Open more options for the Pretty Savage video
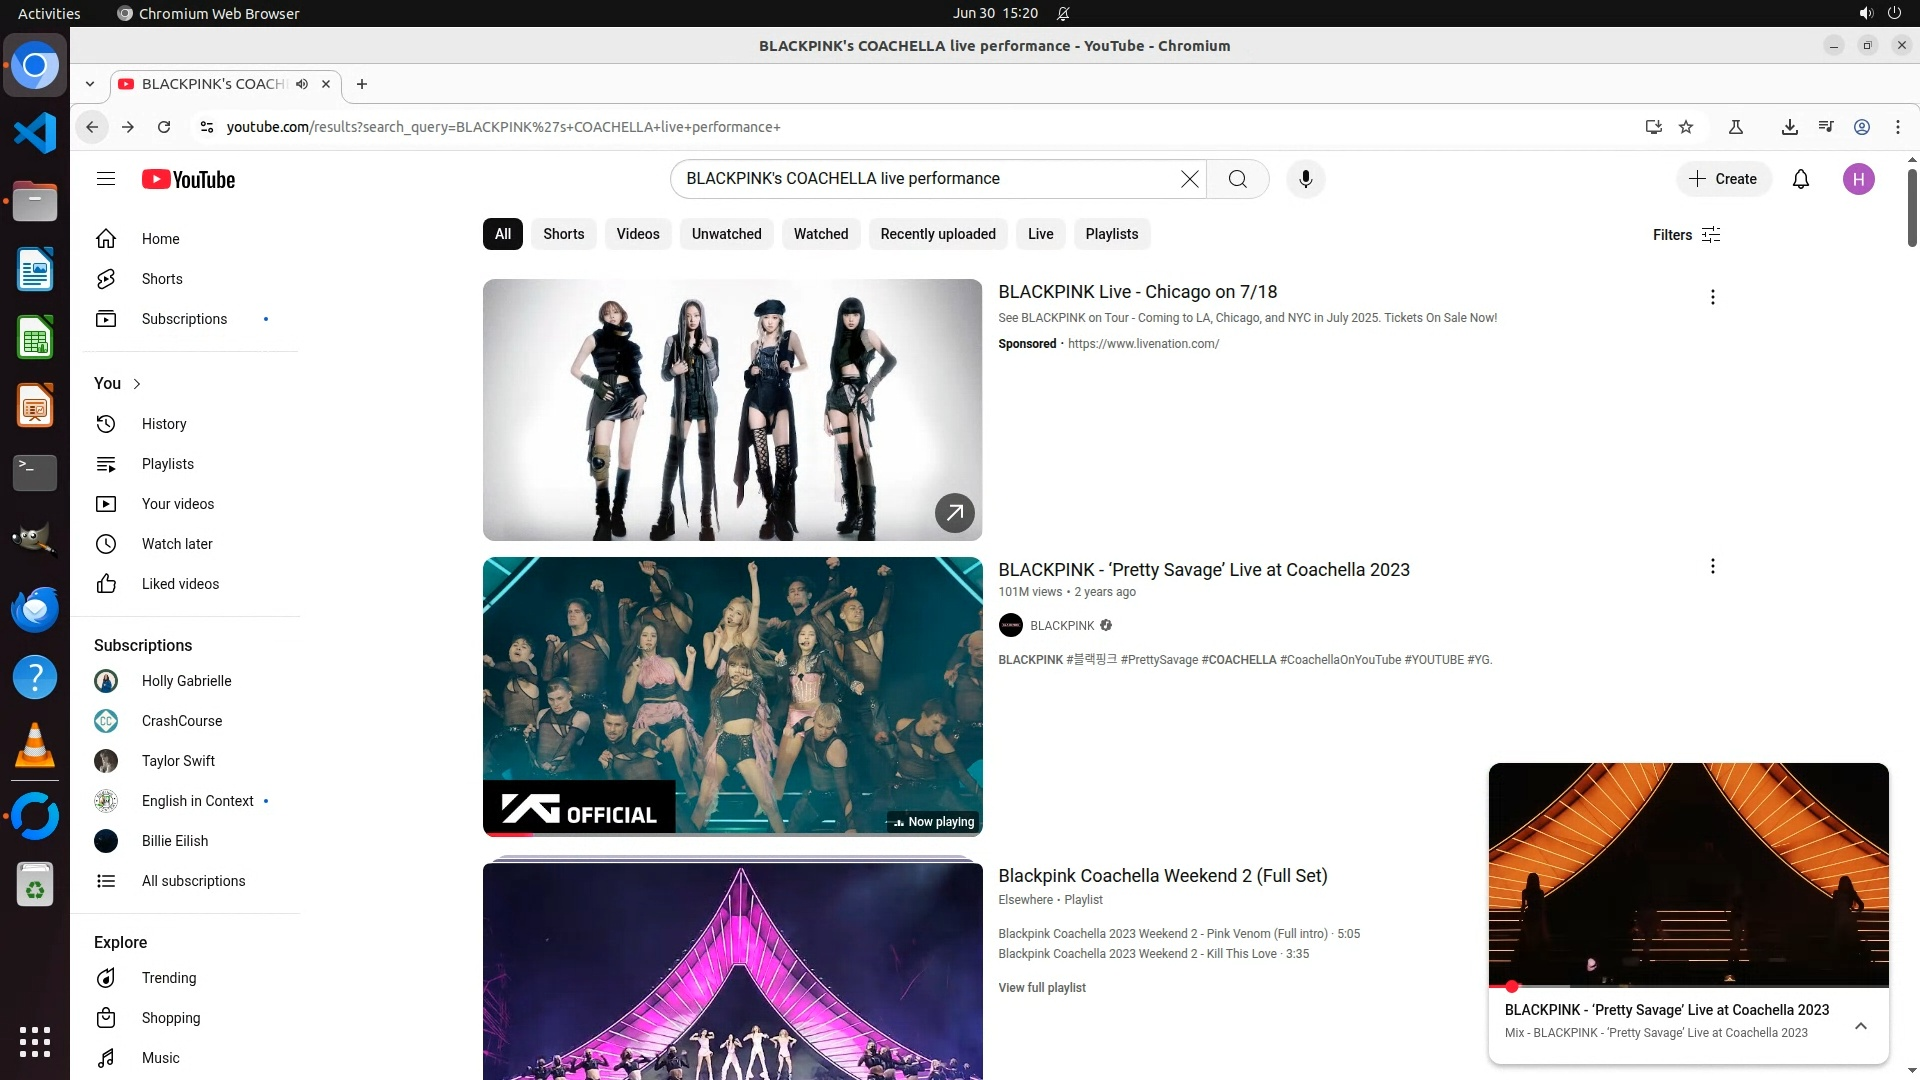Screen dimensions: 1920x1080 click(x=1712, y=567)
